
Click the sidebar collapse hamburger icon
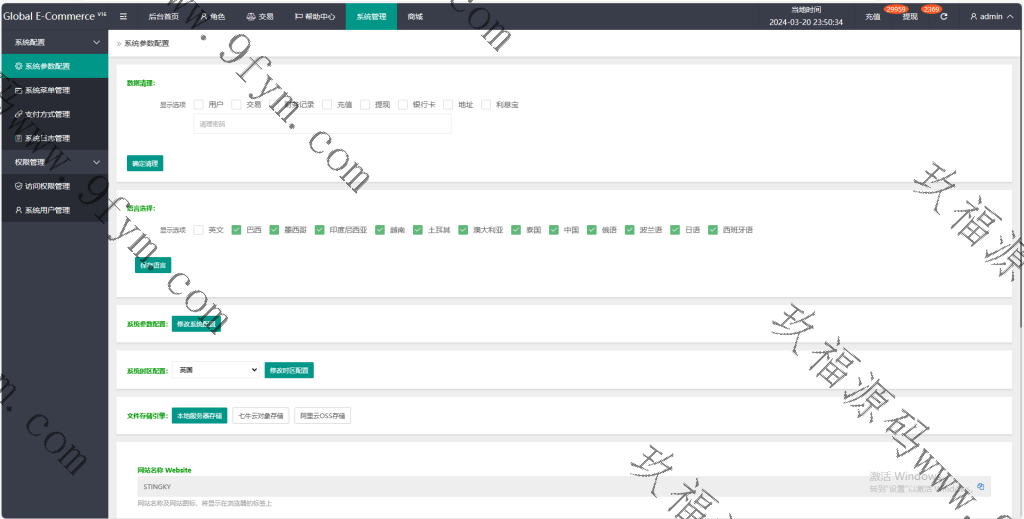(x=123, y=17)
